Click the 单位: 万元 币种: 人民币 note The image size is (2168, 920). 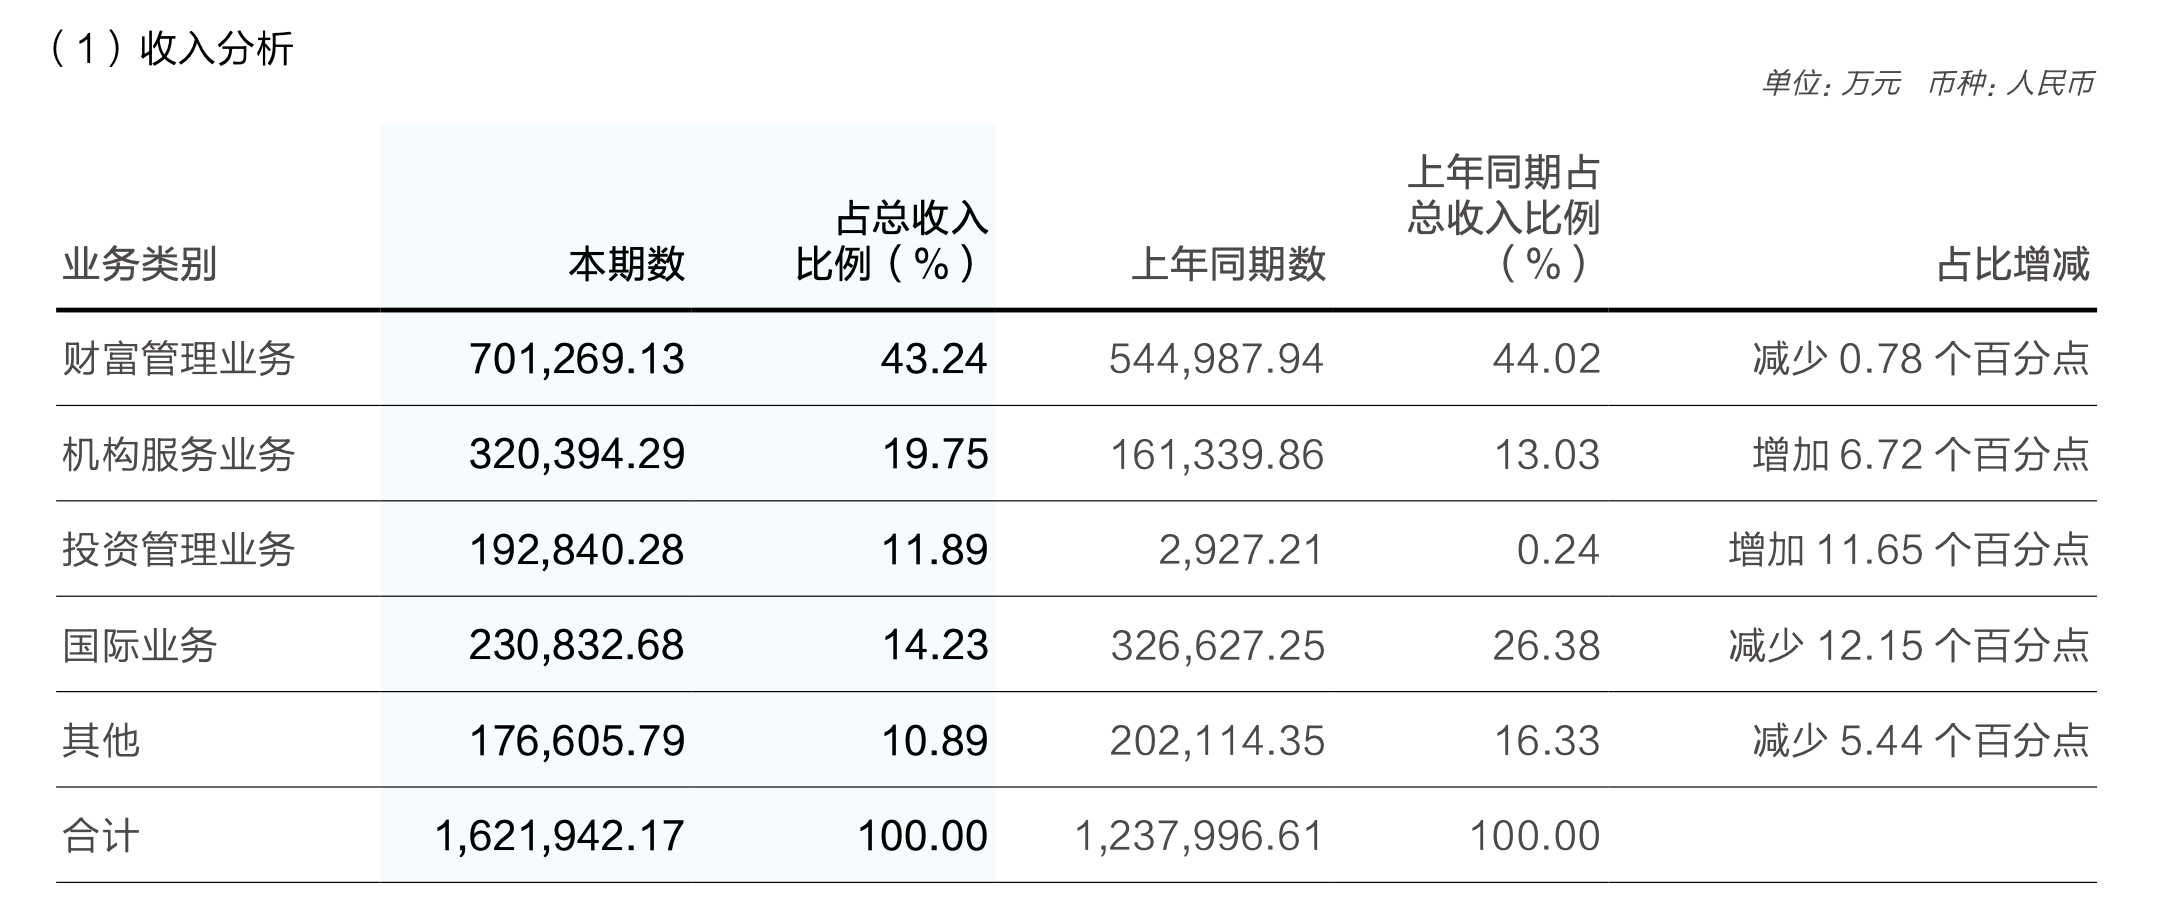pos(1927,84)
